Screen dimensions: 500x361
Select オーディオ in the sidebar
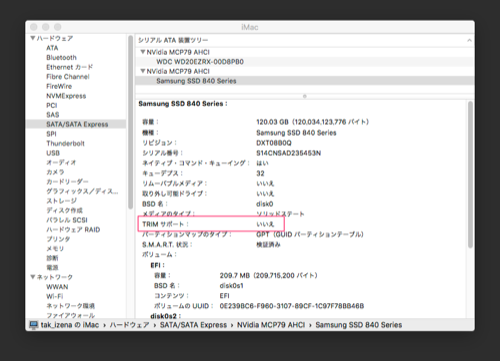pos(61,163)
